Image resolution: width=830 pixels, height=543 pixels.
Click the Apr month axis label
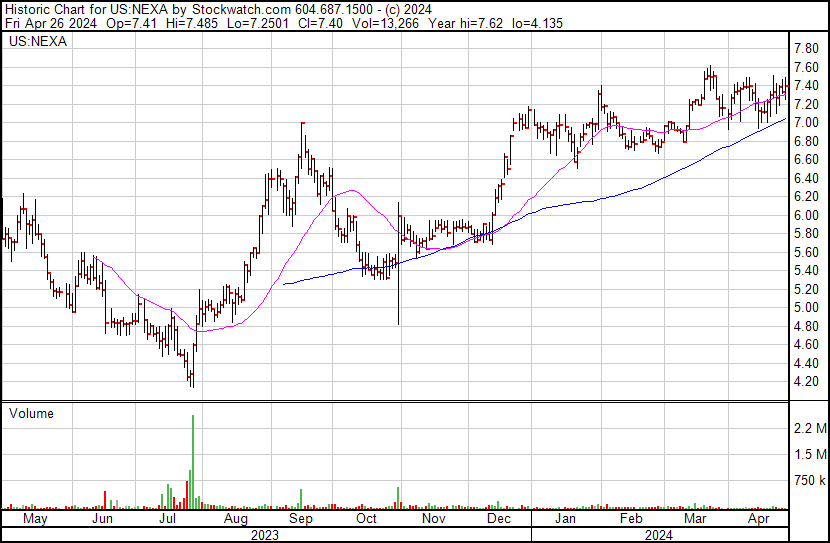[x=759, y=520]
